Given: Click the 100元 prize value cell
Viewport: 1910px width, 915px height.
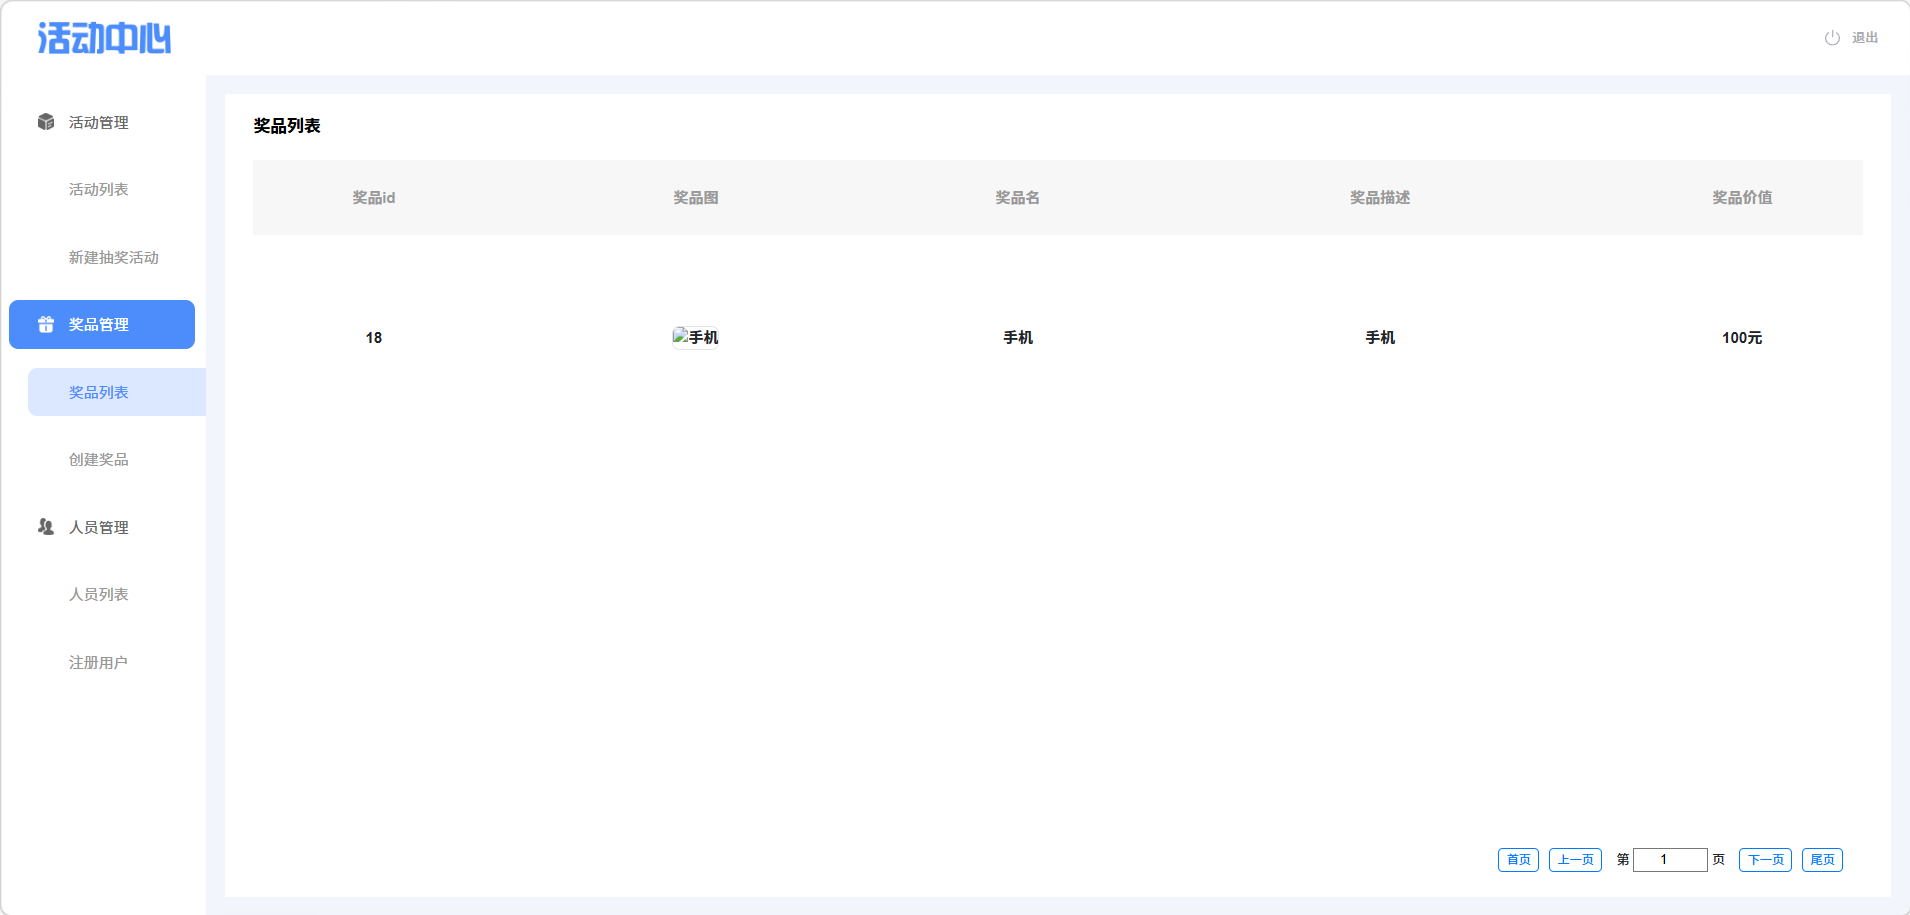Looking at the screenshot, I should coord(1742,338).
